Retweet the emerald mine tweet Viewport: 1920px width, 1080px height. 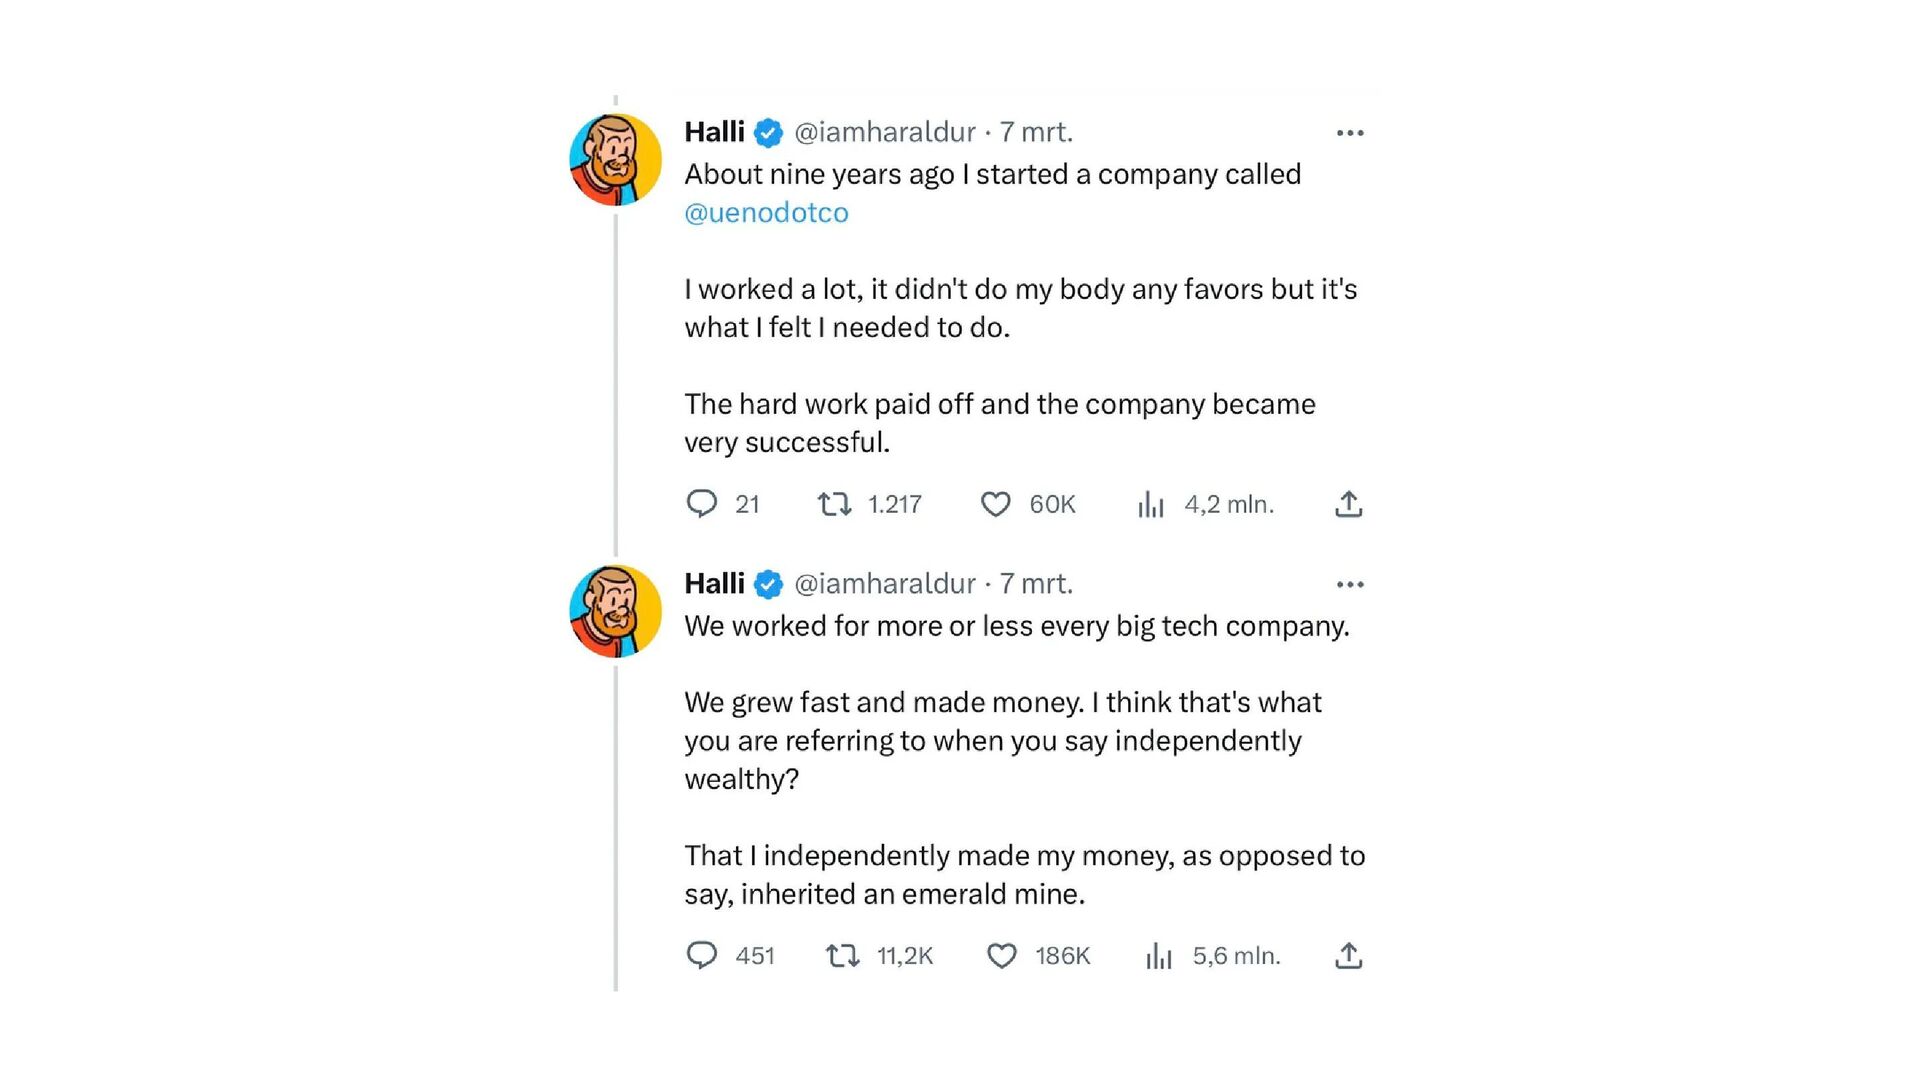pos(842,956)
